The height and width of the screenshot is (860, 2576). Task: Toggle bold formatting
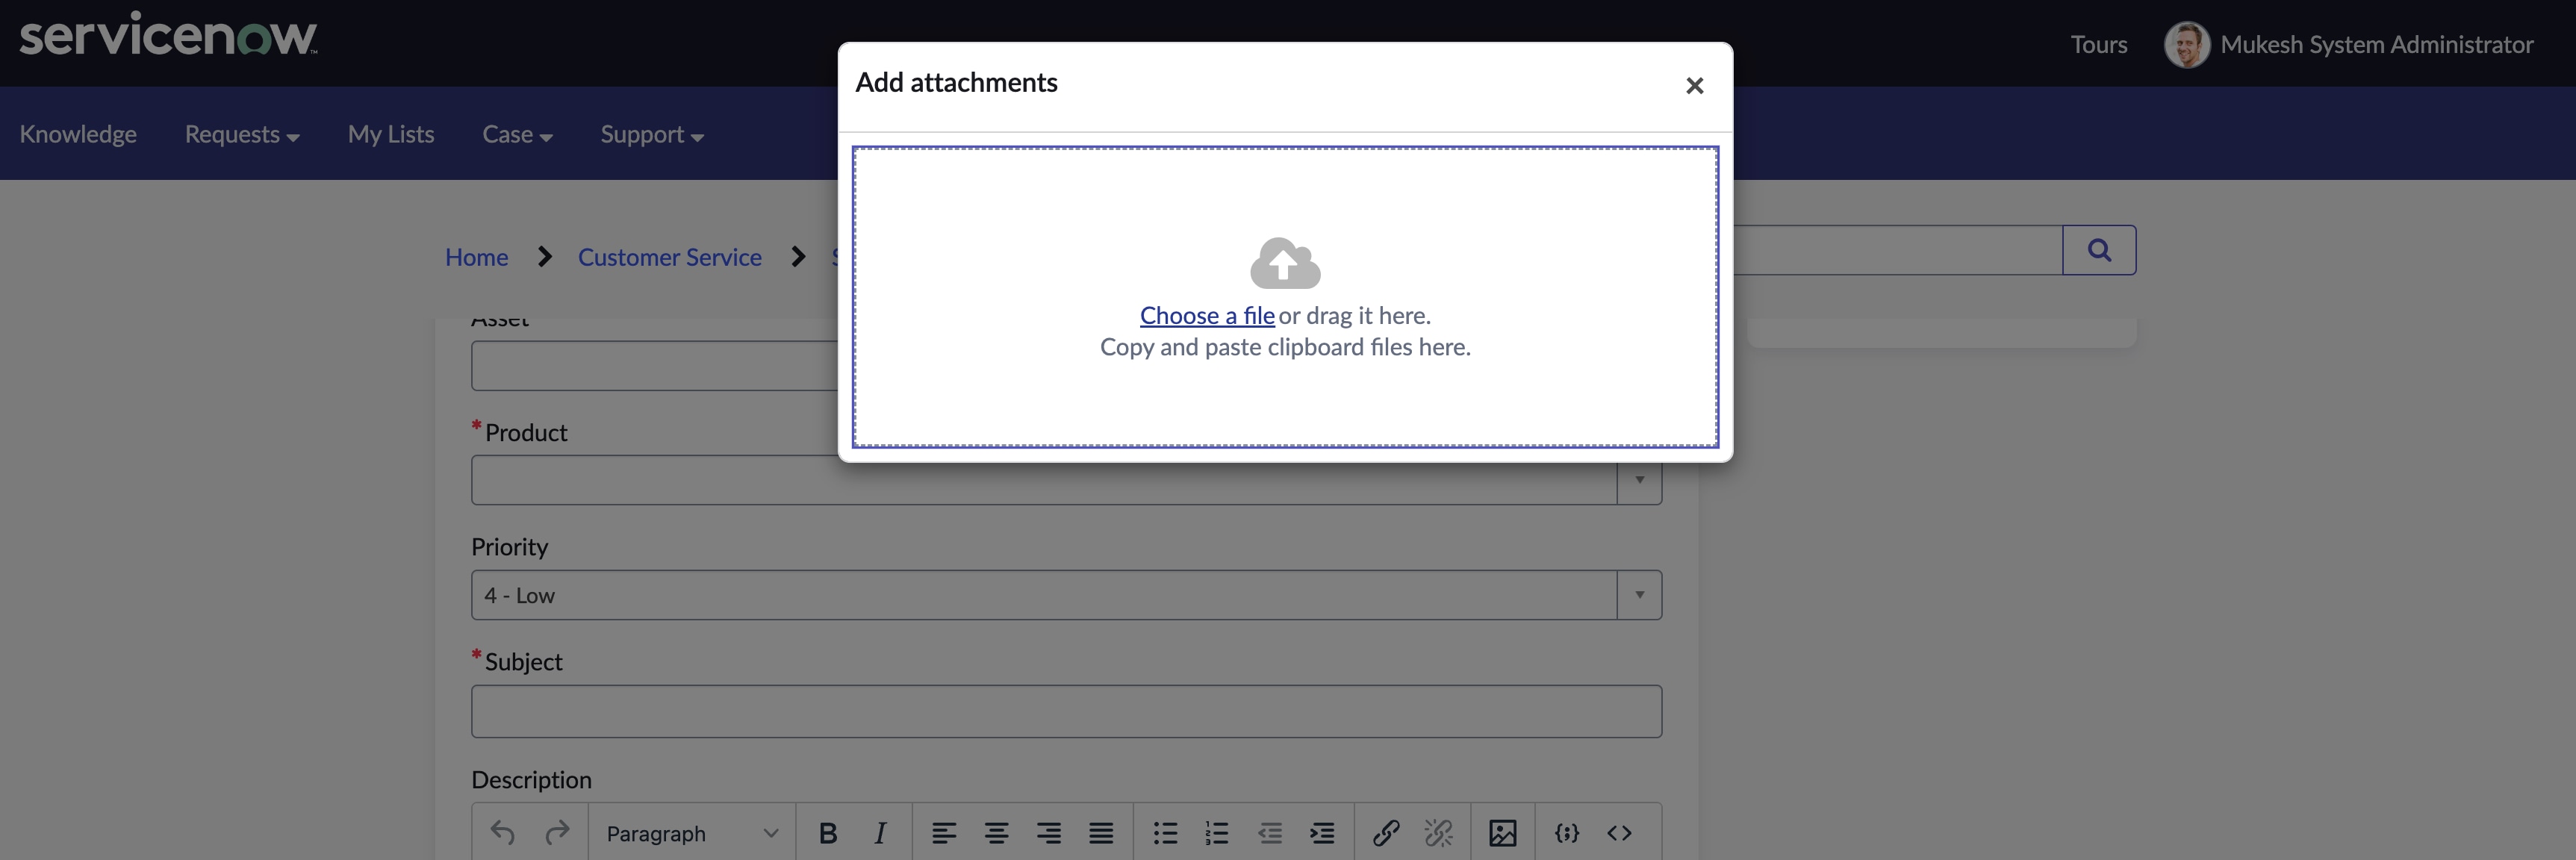[x=828, y=833]
